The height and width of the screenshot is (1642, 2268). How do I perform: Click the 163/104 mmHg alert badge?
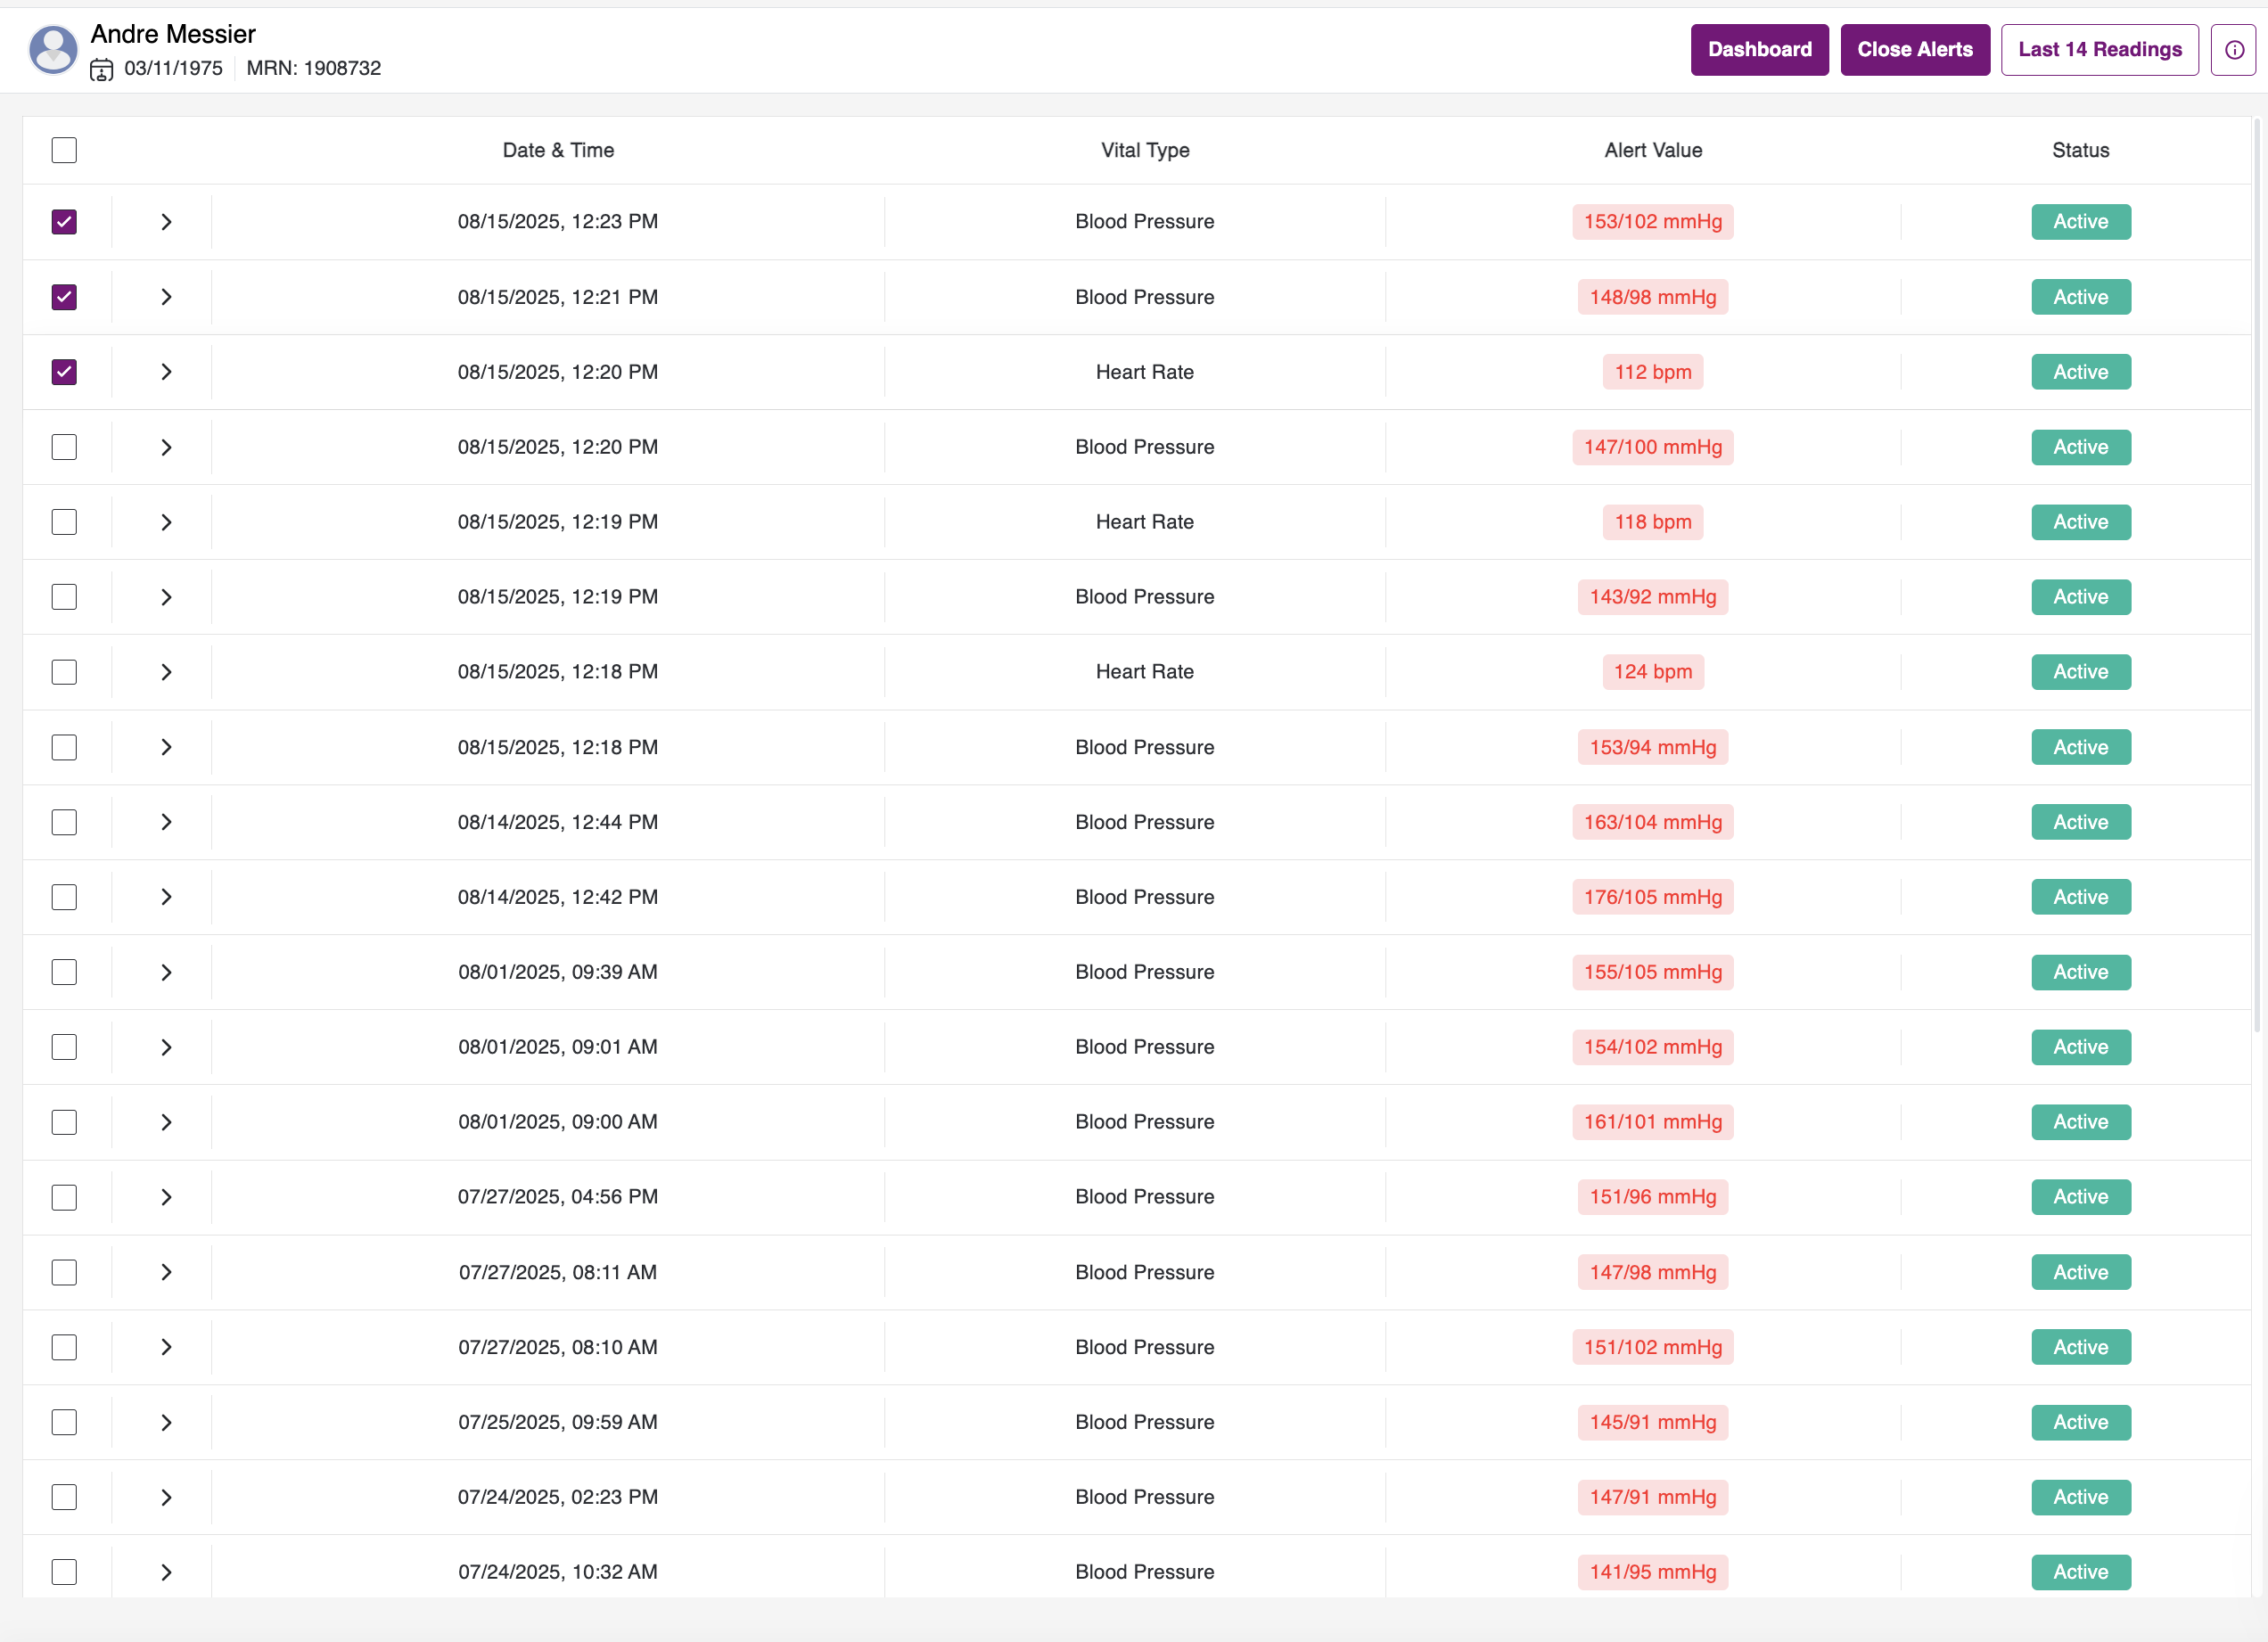click(1652, 822)
